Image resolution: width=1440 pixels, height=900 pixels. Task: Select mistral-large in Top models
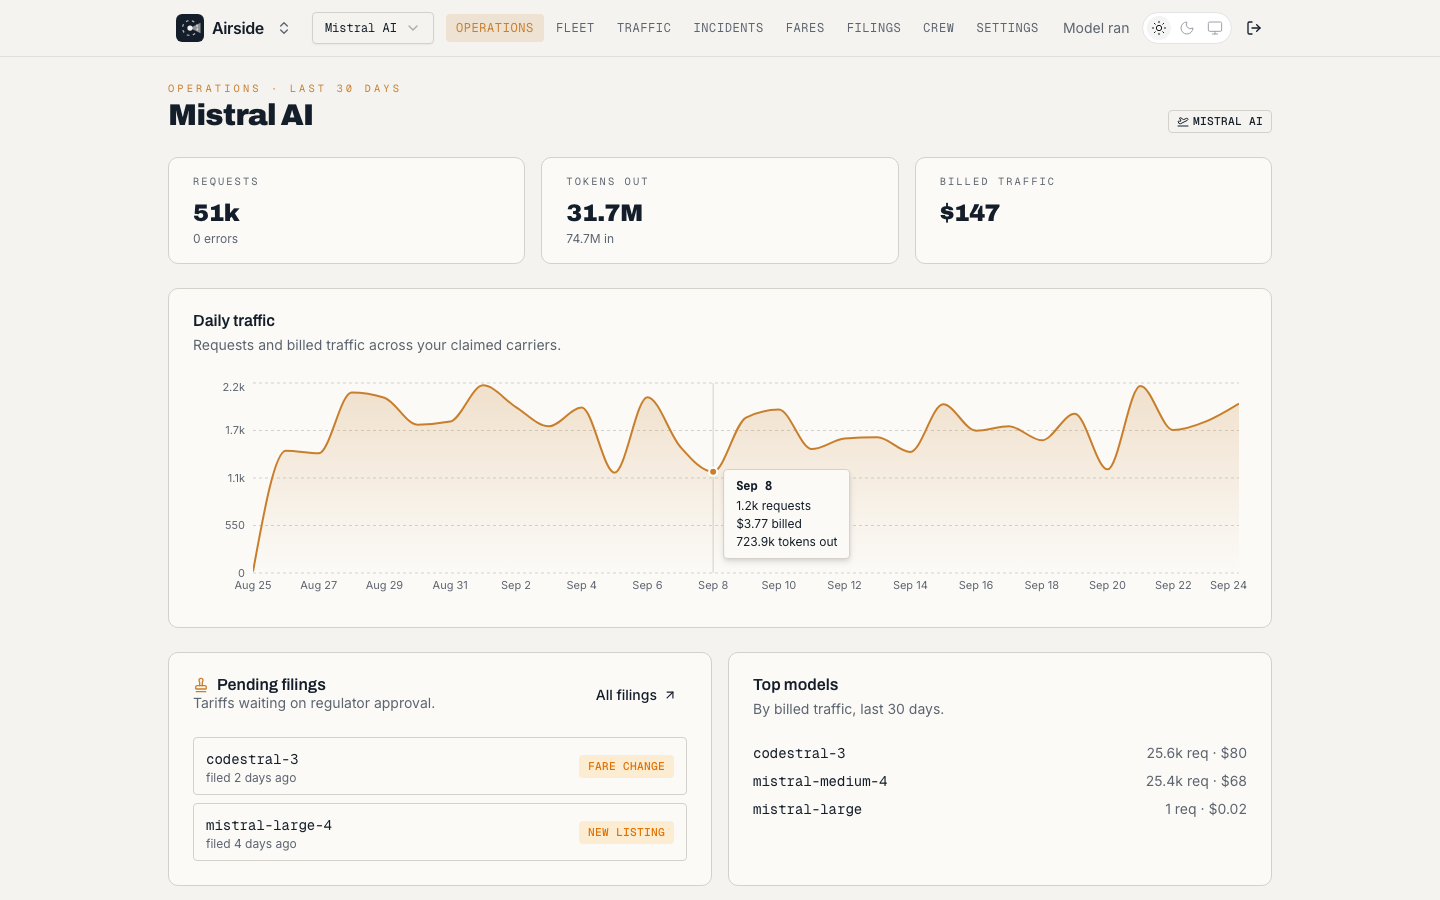(x=807, y=809)
